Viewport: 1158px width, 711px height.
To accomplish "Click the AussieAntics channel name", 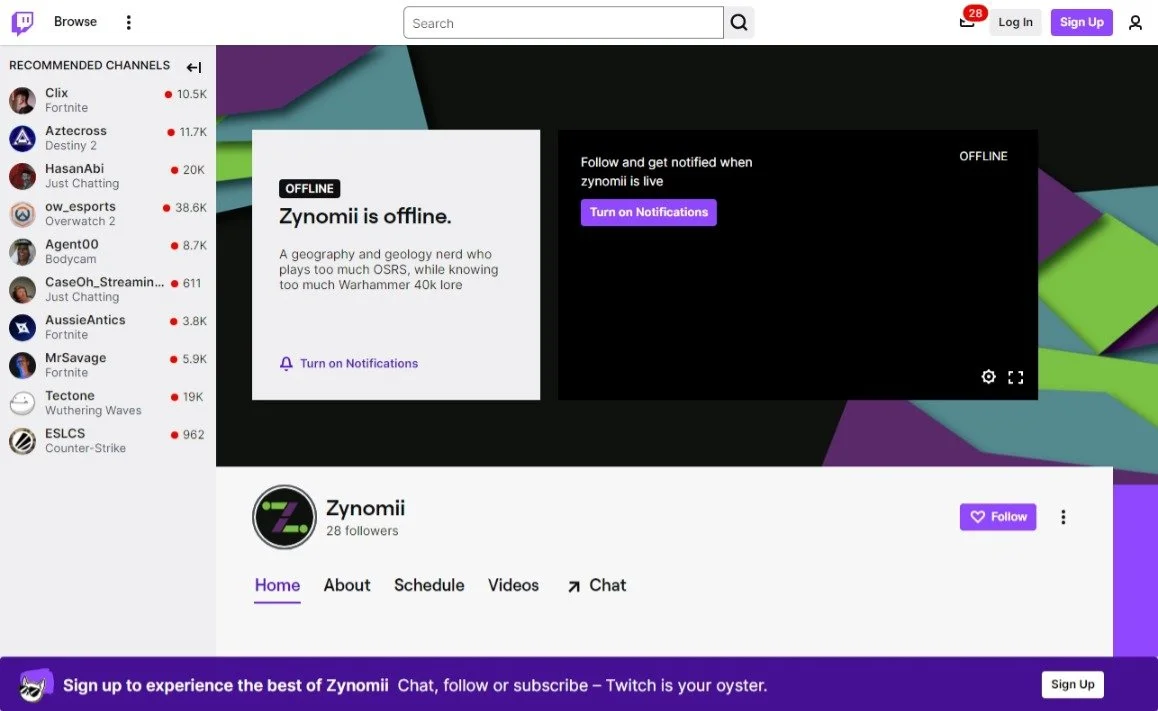I will (85, 320).
